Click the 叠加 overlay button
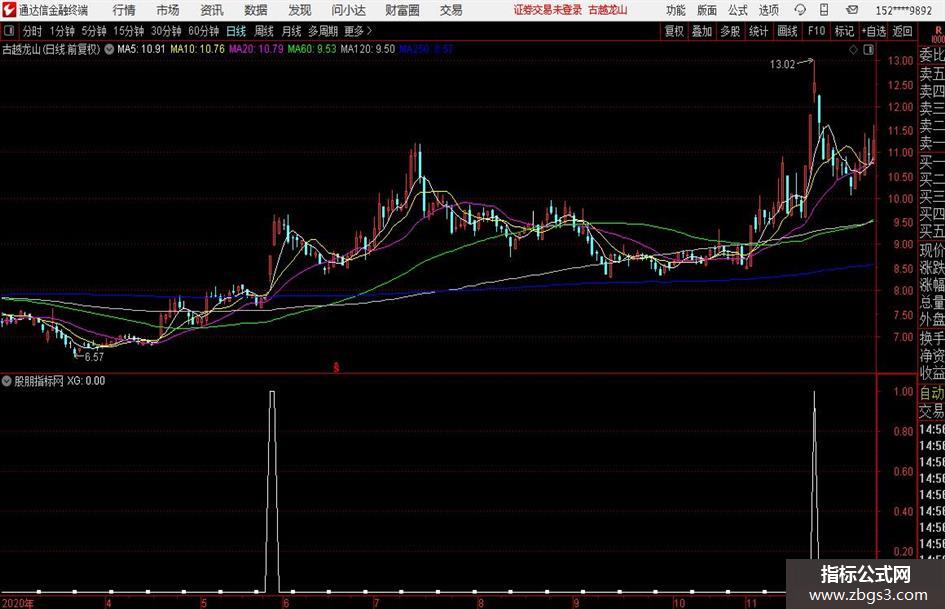 click(x=702, y=31)
